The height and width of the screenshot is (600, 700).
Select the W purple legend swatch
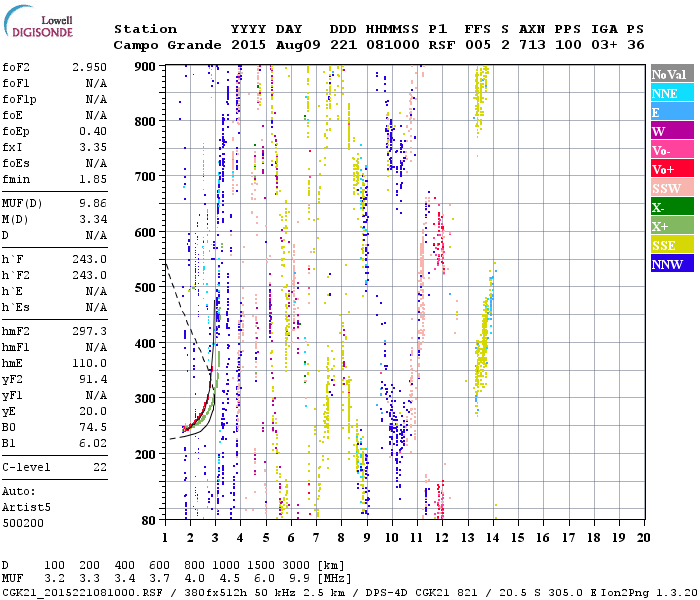click(672, 131)
